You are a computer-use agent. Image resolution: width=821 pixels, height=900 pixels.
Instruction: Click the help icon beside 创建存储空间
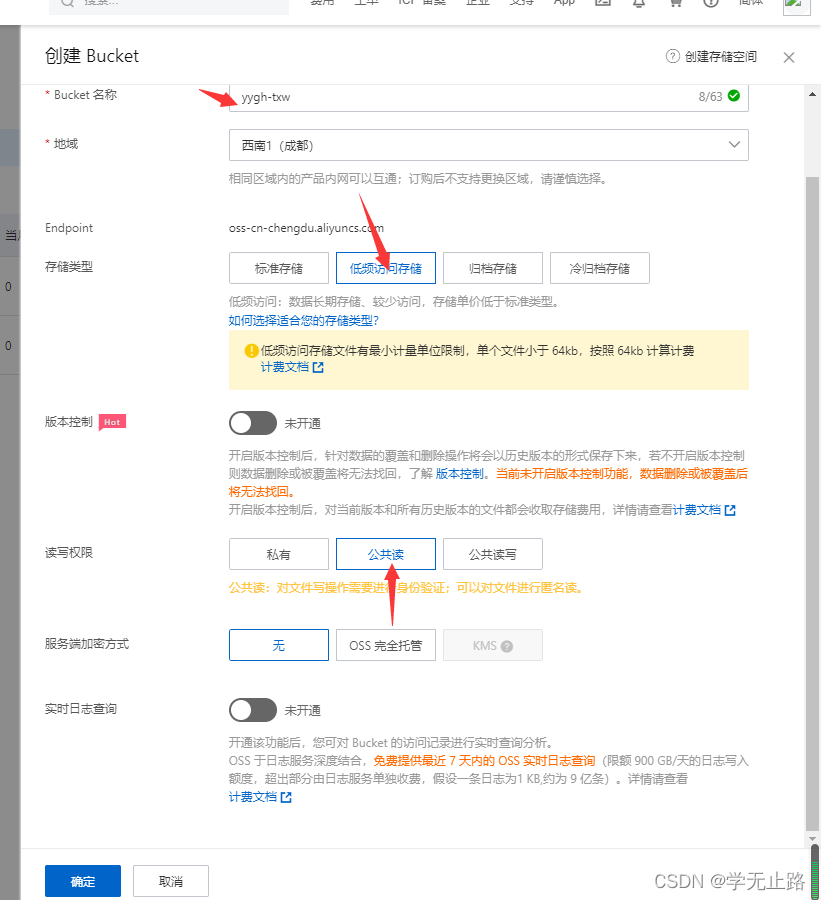coord(673,57)
